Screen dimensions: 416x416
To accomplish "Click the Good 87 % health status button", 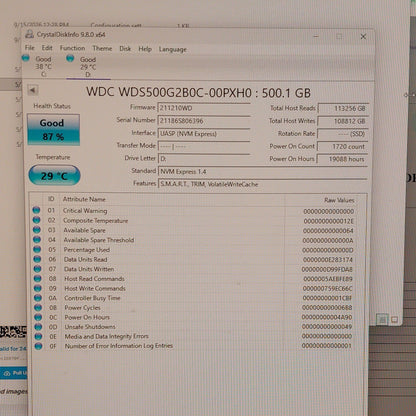I will click(x=53, y=130).
